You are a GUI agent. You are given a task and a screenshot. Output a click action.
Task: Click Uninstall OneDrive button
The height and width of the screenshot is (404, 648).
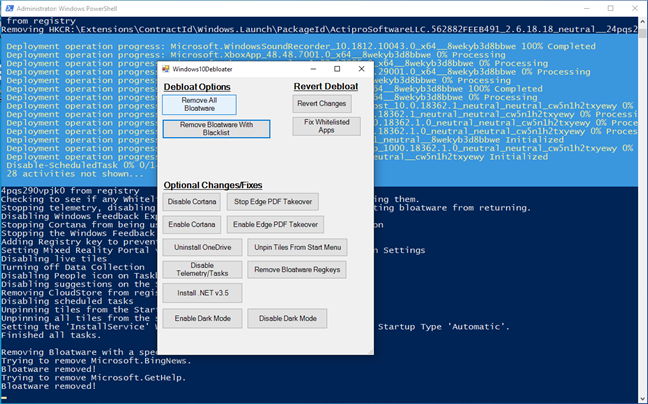[x=202, y=247]
